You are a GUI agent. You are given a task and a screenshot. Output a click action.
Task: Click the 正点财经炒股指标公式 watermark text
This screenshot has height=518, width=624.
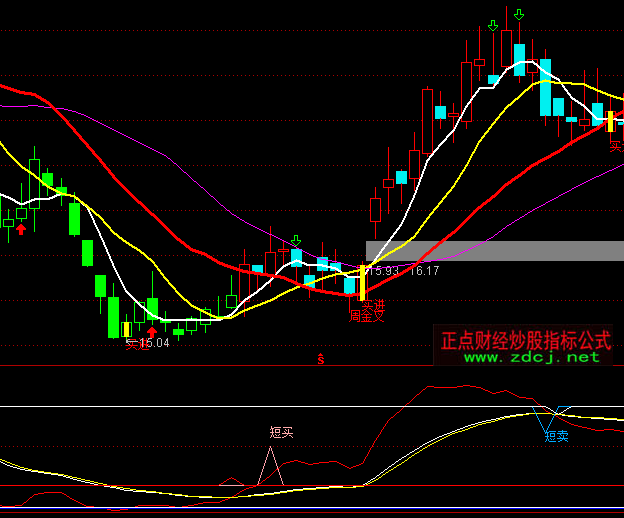(526, 340)
